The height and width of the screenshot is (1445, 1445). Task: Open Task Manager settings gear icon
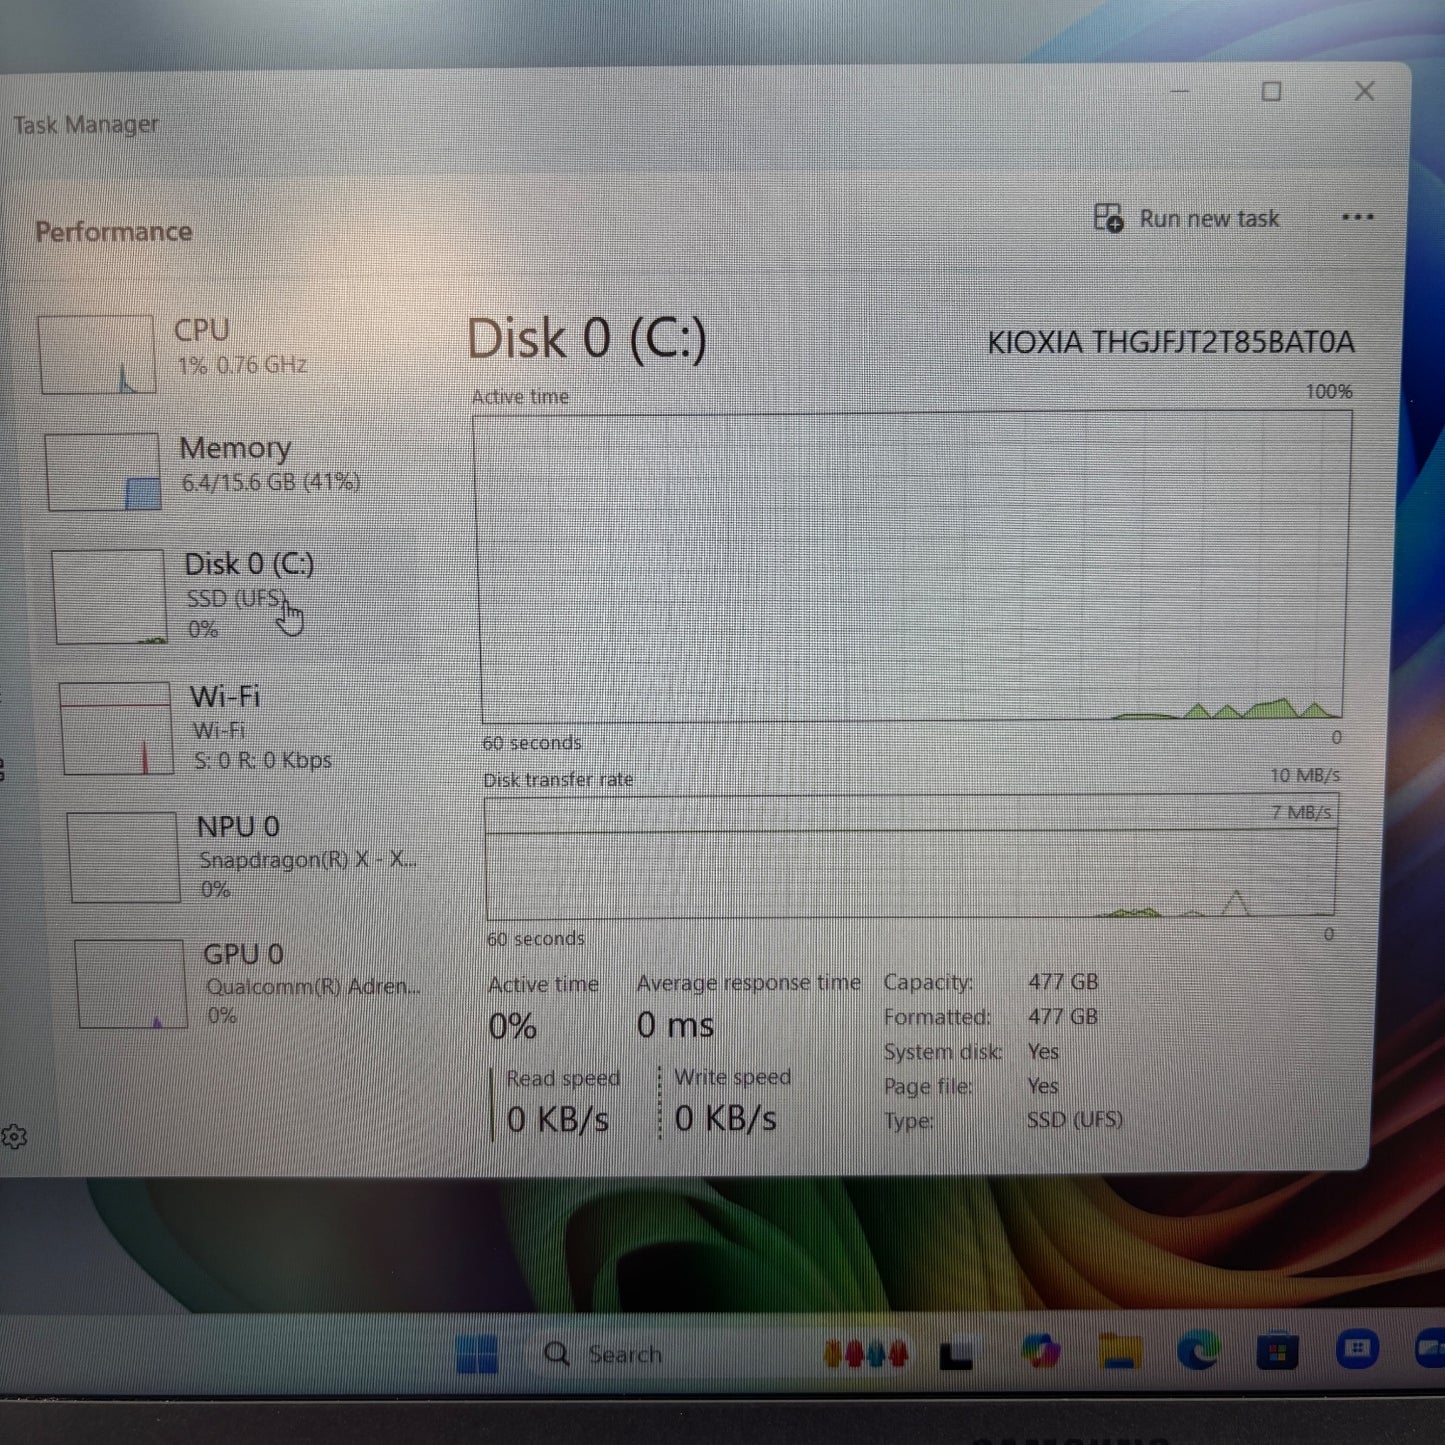pos(14,1137)
